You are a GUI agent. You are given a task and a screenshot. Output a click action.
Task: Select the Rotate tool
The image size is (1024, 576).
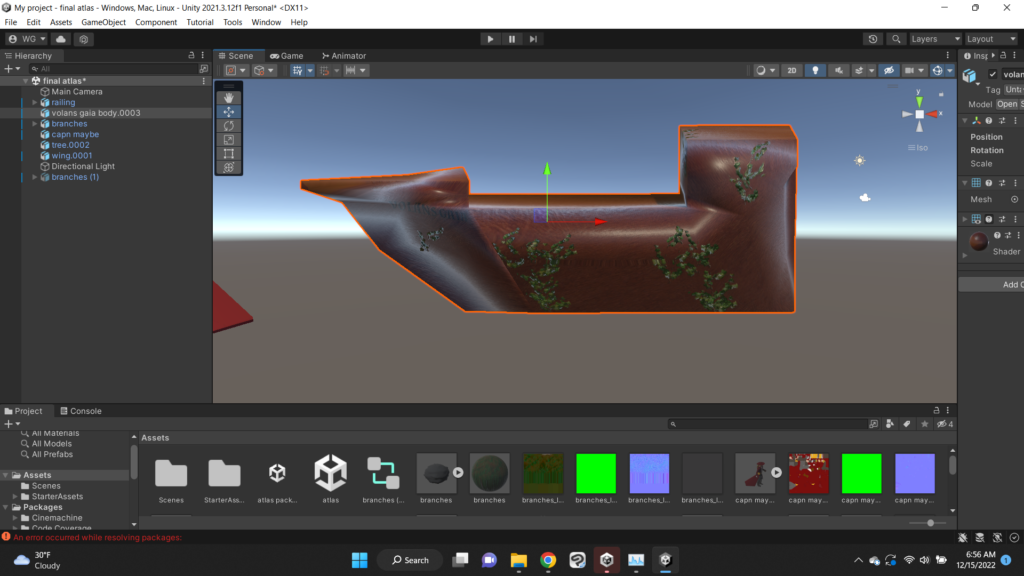point(229,125)
